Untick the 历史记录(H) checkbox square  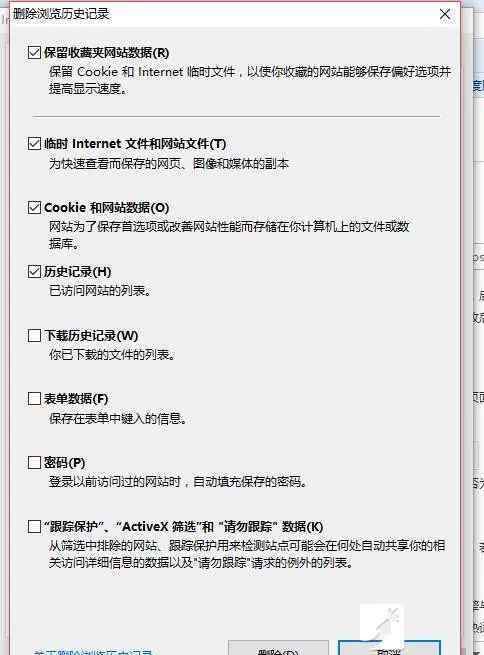[34, 272]
